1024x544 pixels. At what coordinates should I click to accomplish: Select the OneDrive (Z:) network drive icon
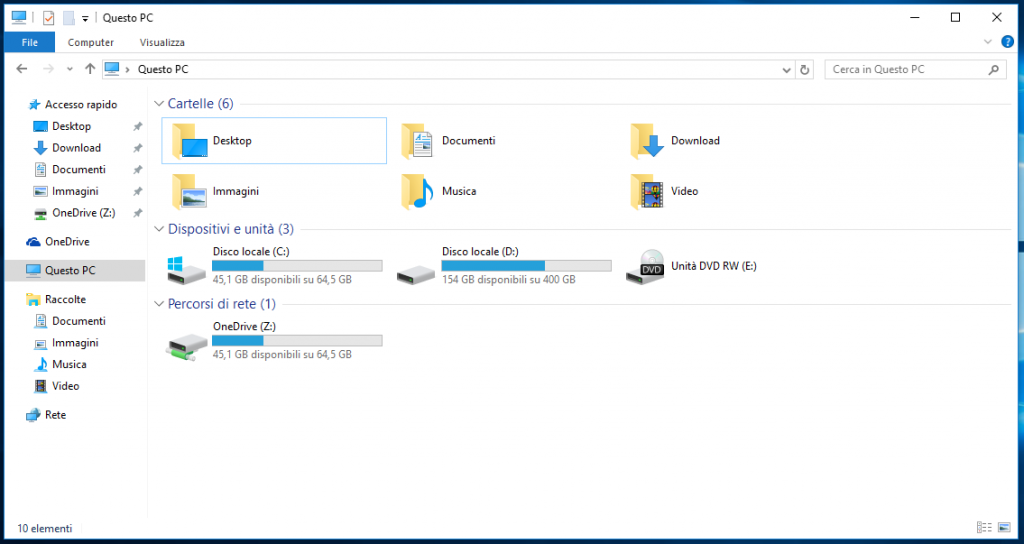tap(187, 346)
